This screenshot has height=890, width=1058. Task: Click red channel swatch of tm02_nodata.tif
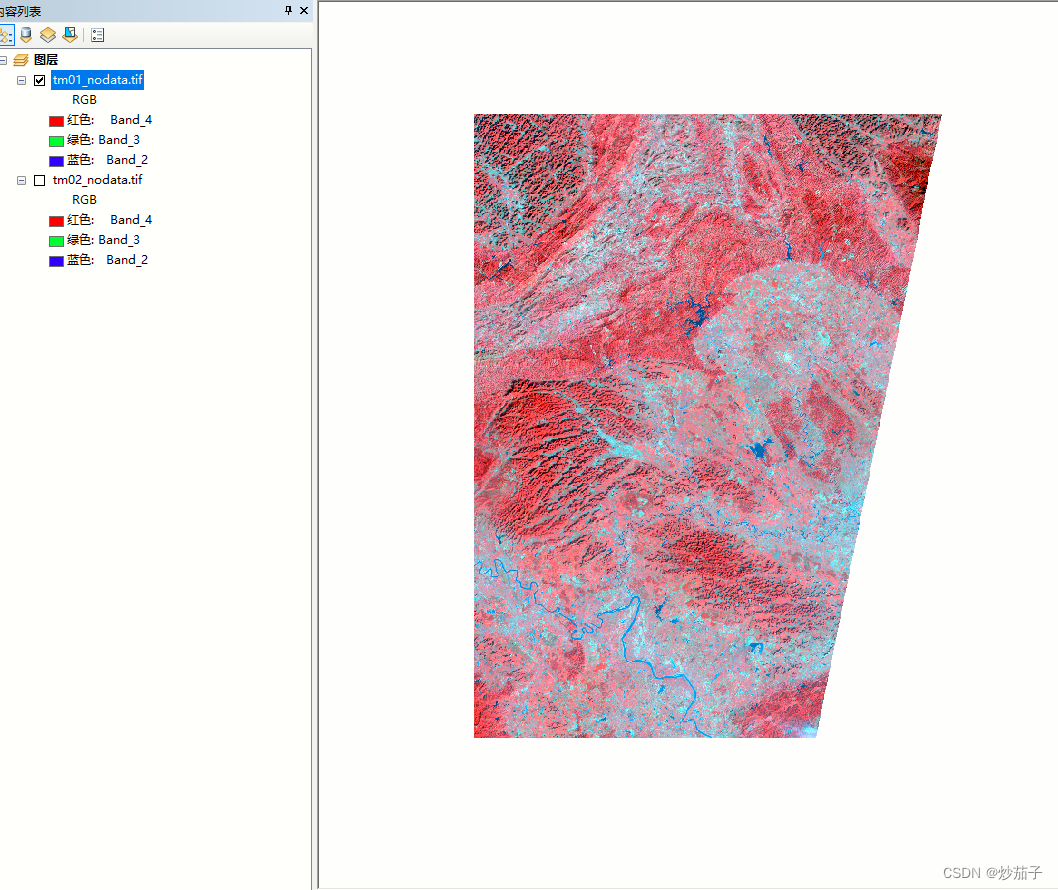click(57, 221)
